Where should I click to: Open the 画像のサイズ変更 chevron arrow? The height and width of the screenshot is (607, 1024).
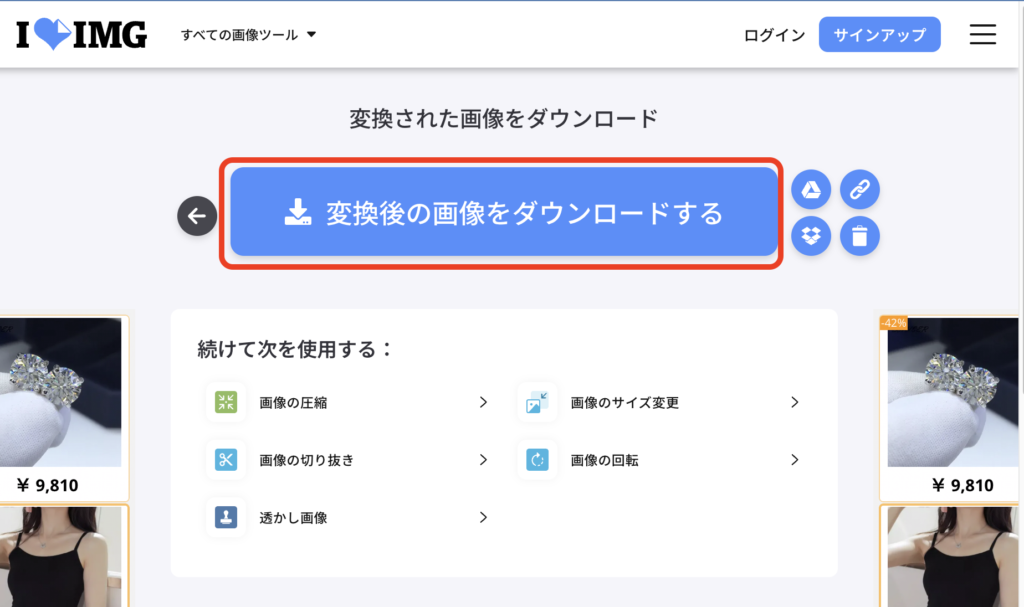click(795, 402)
